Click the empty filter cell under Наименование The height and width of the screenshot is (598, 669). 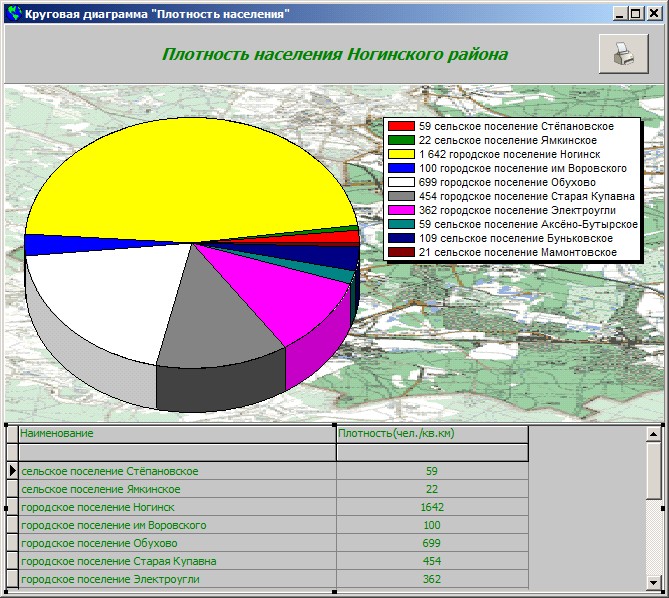coord(176,452)
